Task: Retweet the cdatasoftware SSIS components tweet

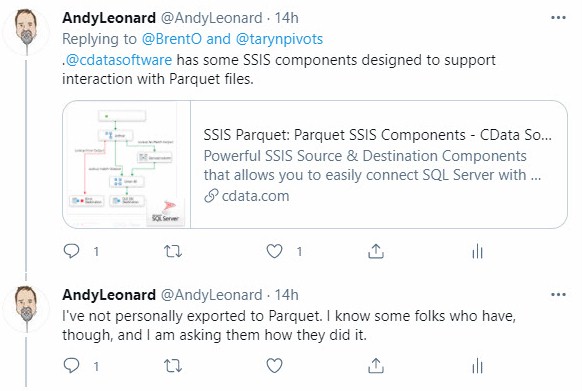Action: (x=173, y=251)
